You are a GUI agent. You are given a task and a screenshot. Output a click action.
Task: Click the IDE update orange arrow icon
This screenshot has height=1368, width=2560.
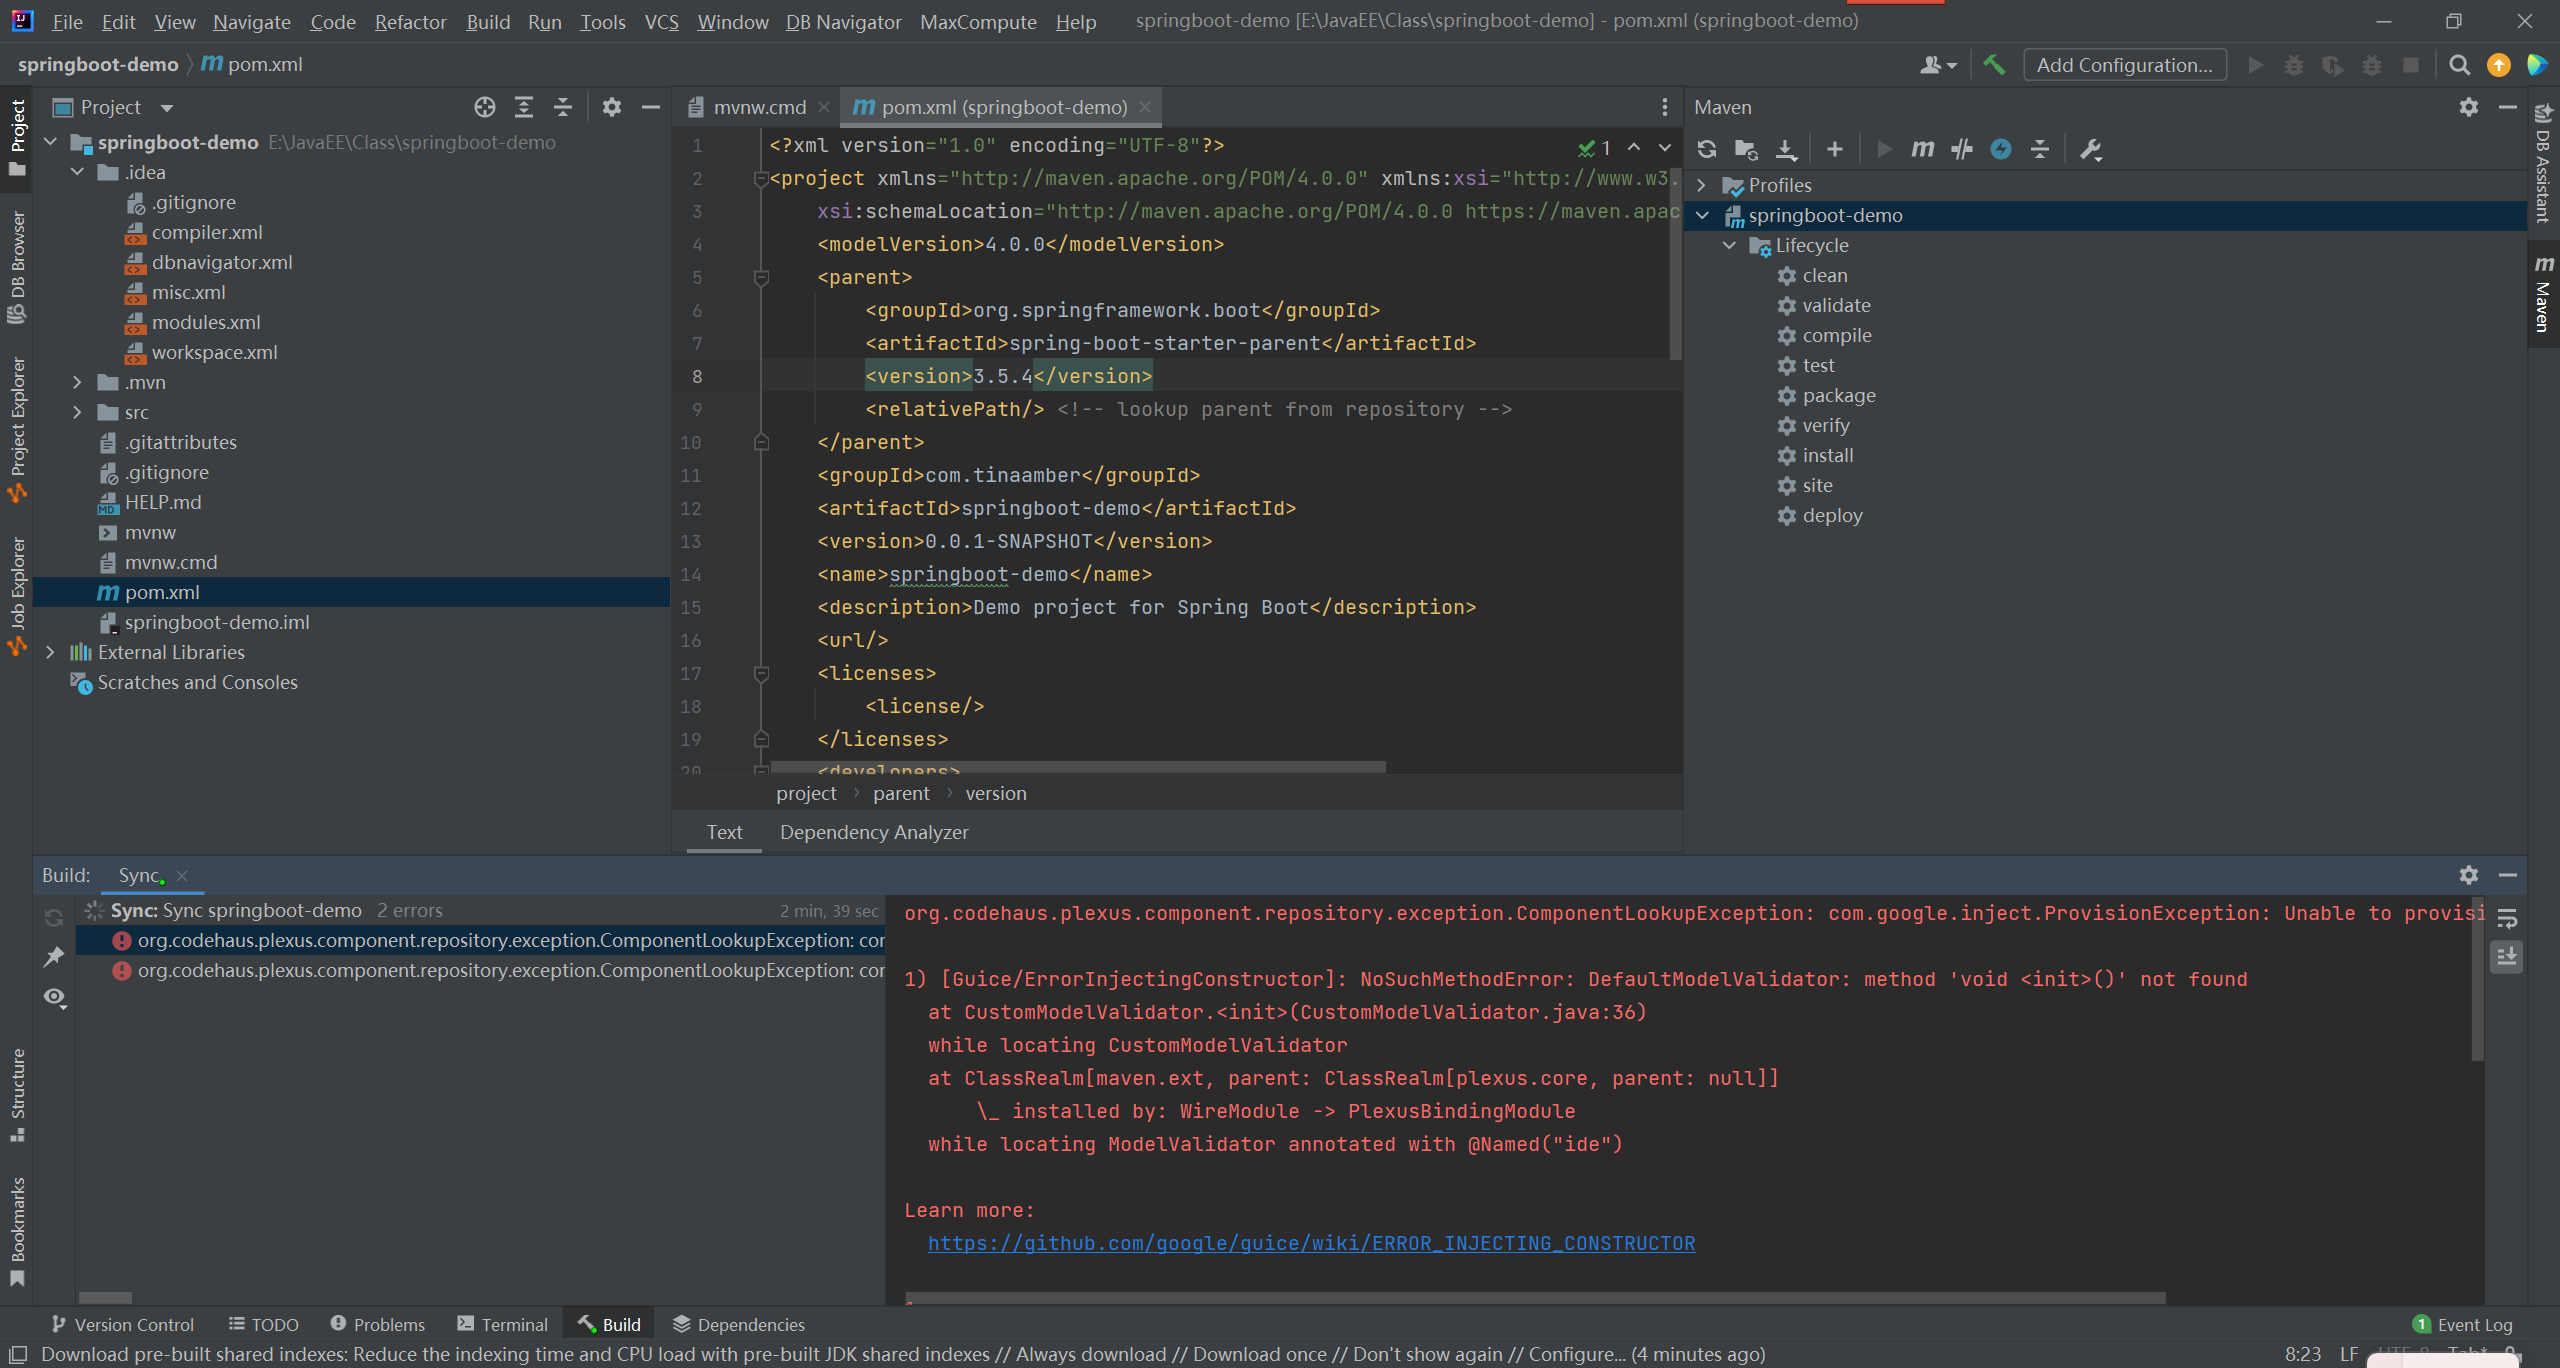click(x=2499, y=65)
